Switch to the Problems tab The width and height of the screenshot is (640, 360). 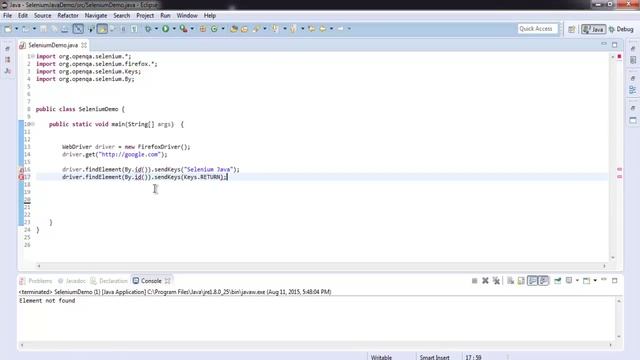36,281
